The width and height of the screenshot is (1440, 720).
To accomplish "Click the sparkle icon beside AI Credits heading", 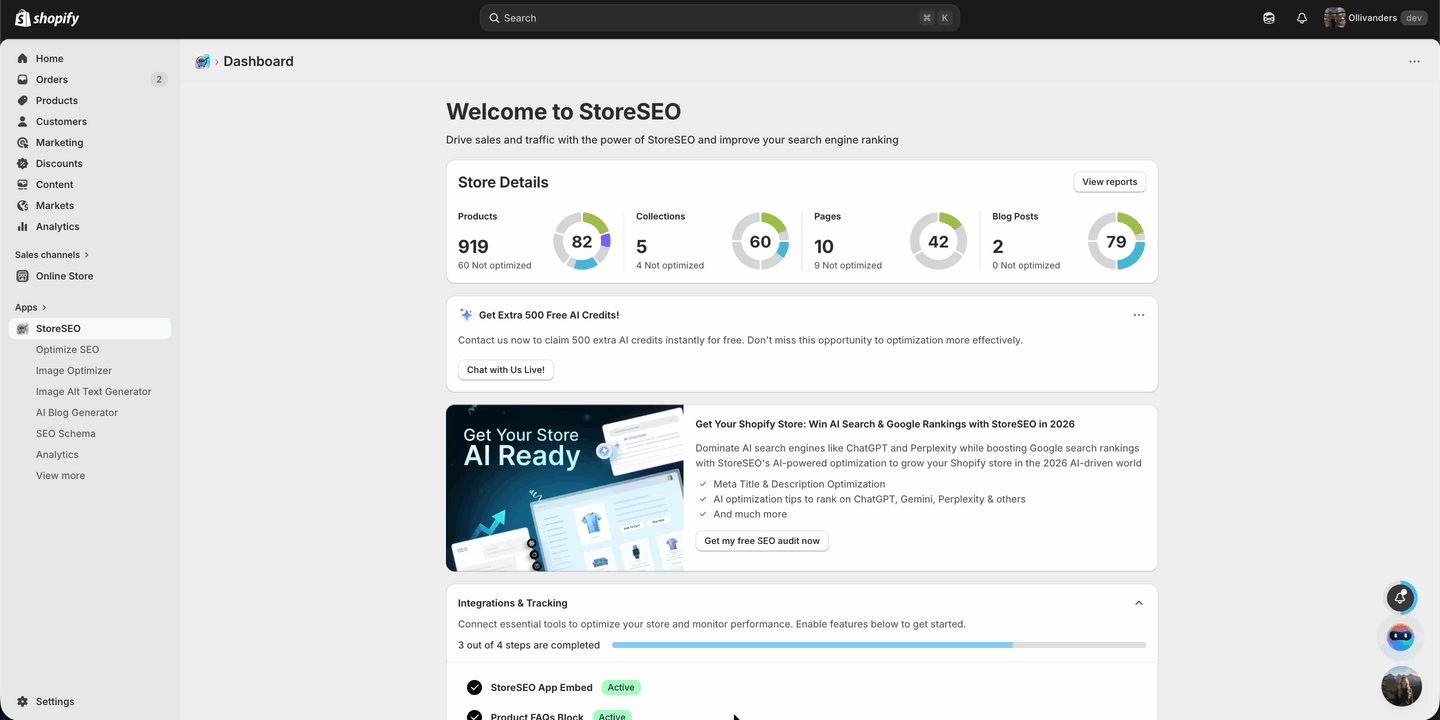I will point(466,314).
